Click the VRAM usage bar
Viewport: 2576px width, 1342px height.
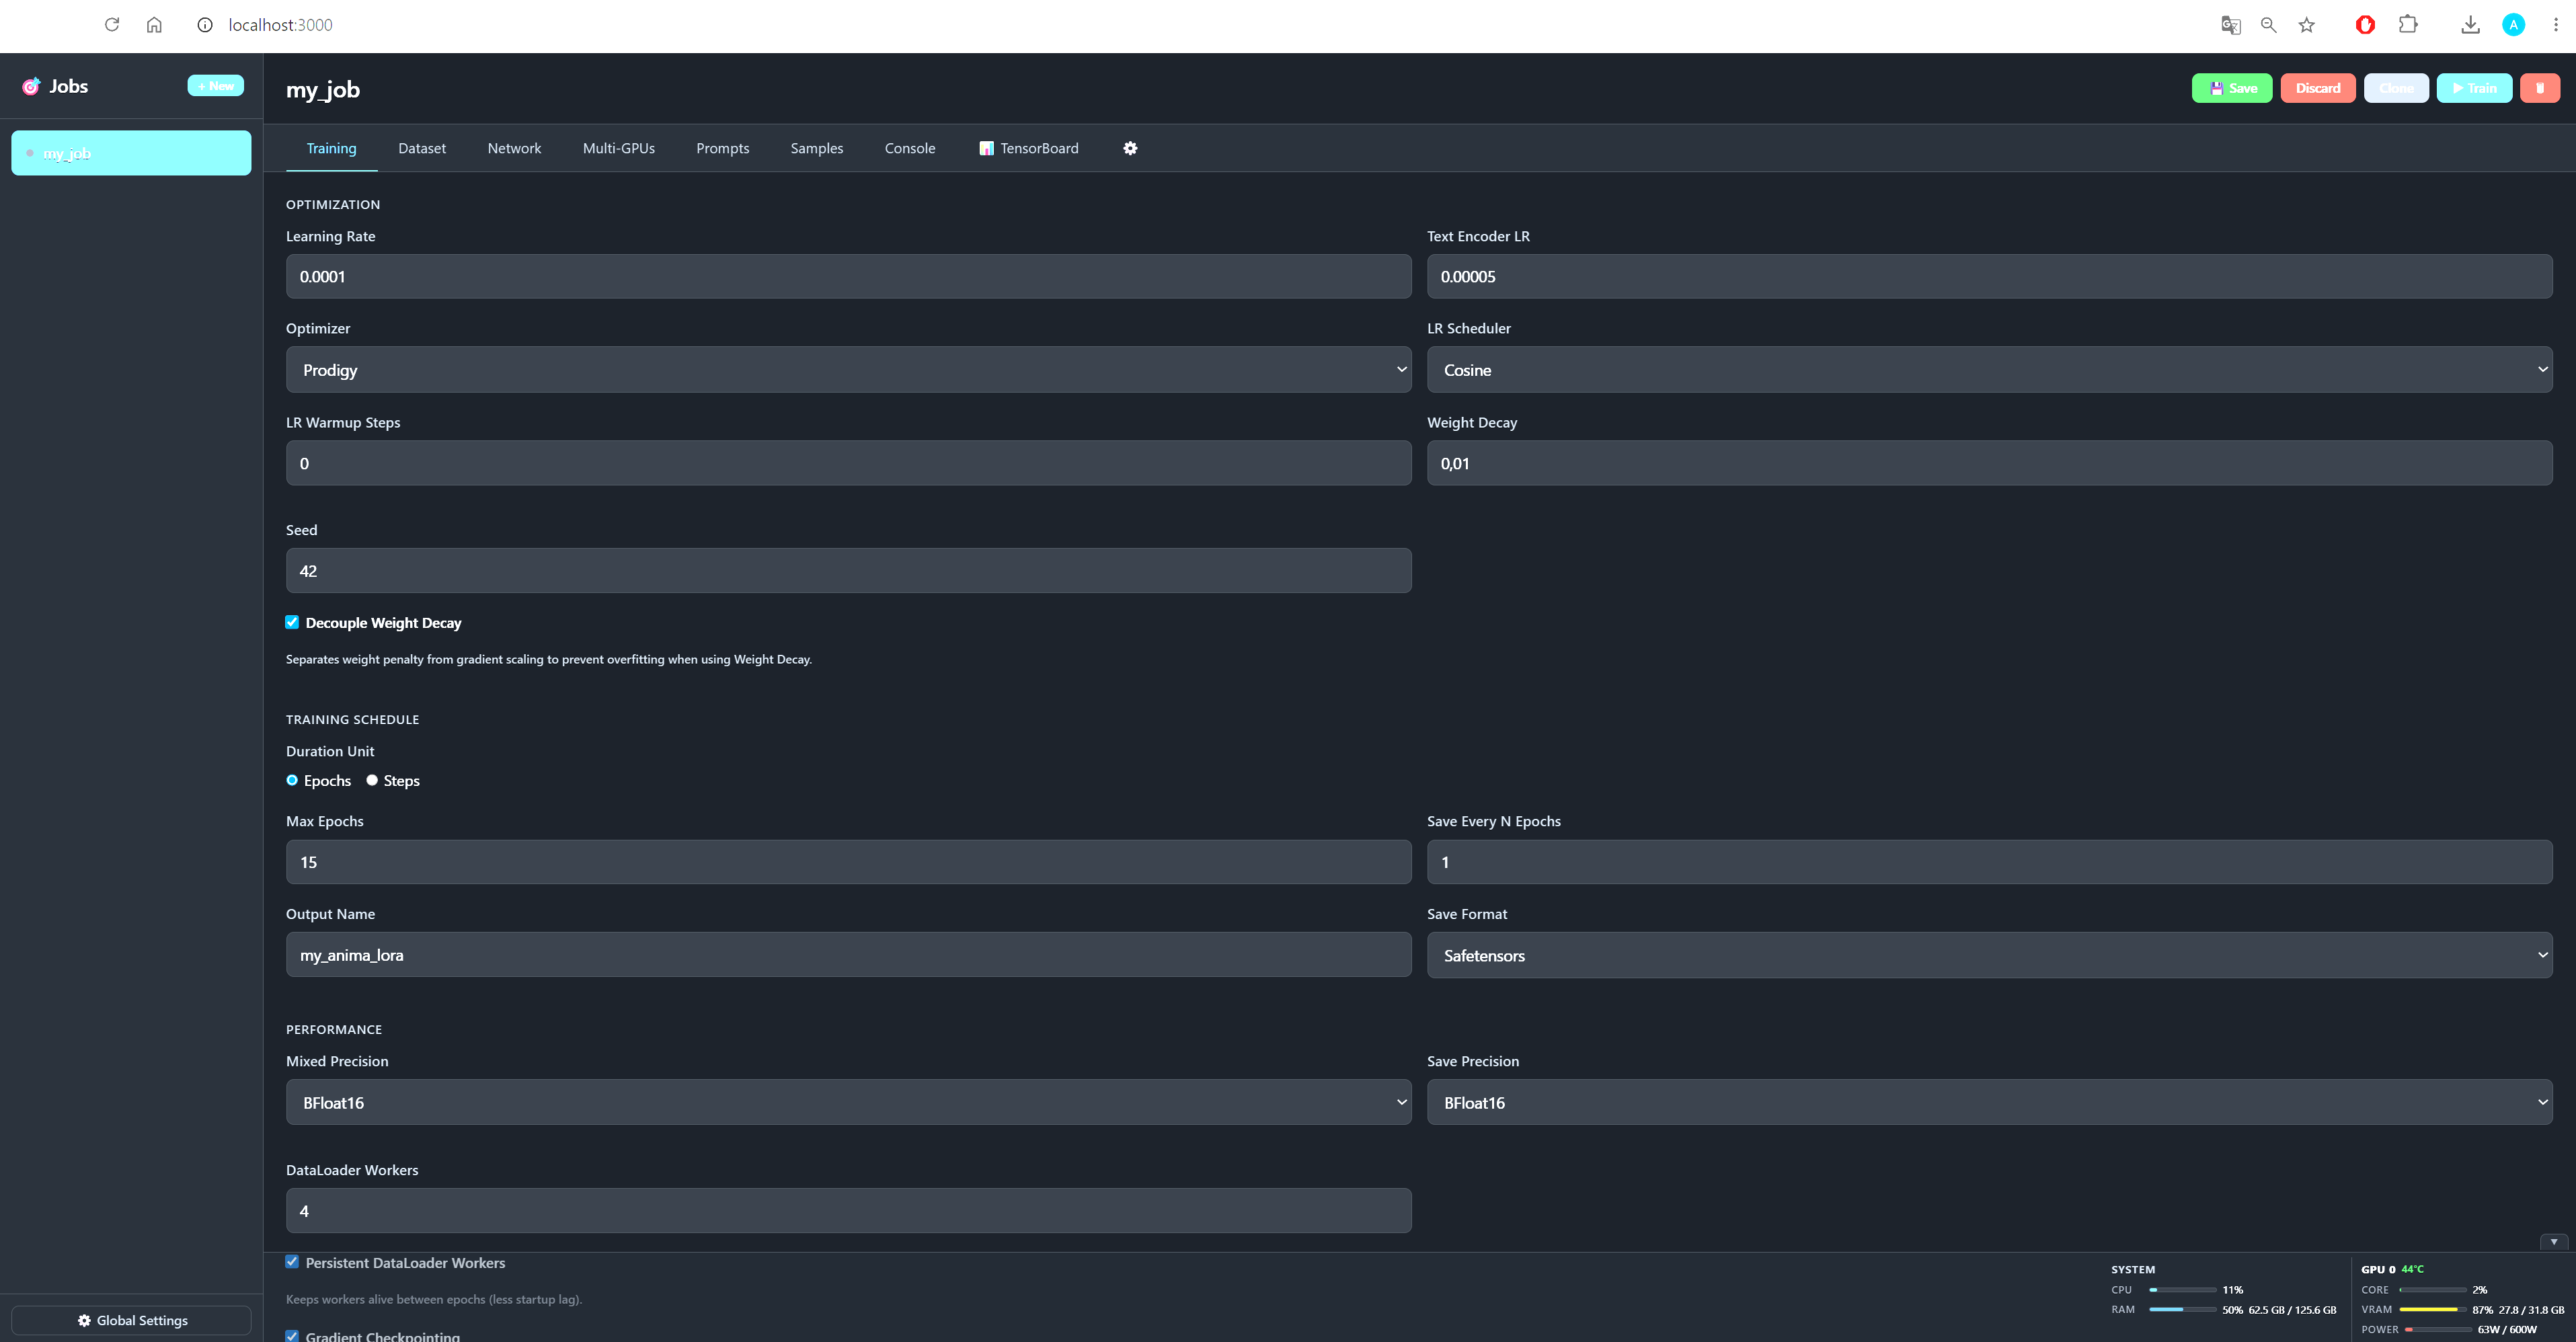click(2432, 1309)
